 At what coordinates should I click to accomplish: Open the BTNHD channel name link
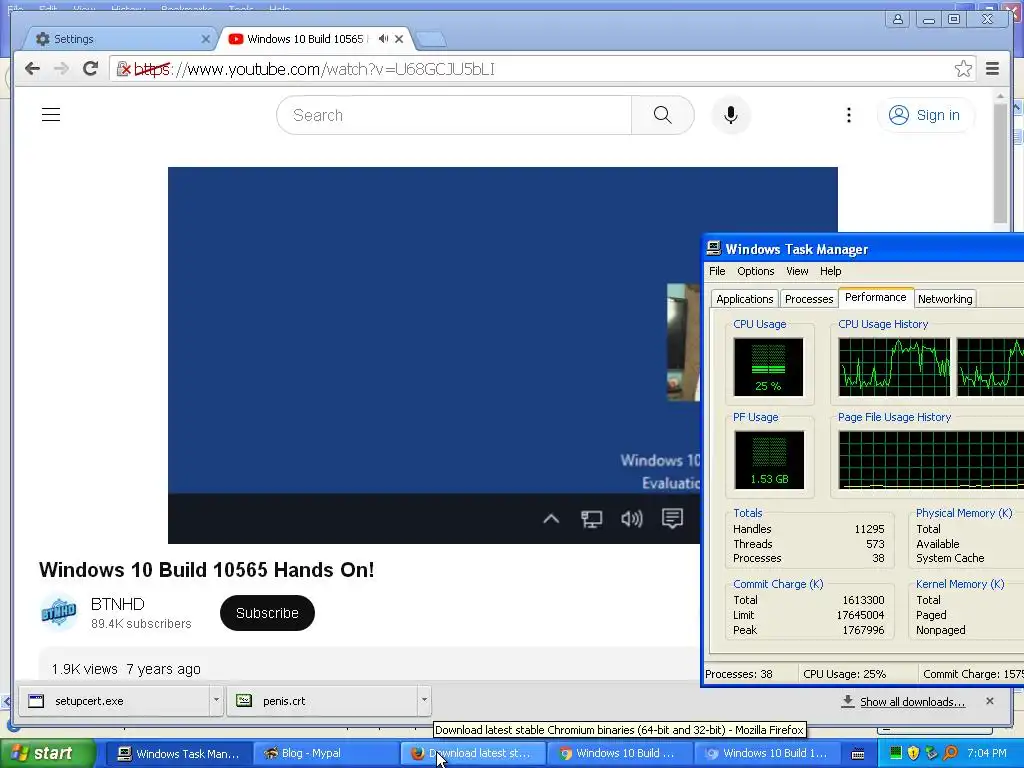pos(118,604)
